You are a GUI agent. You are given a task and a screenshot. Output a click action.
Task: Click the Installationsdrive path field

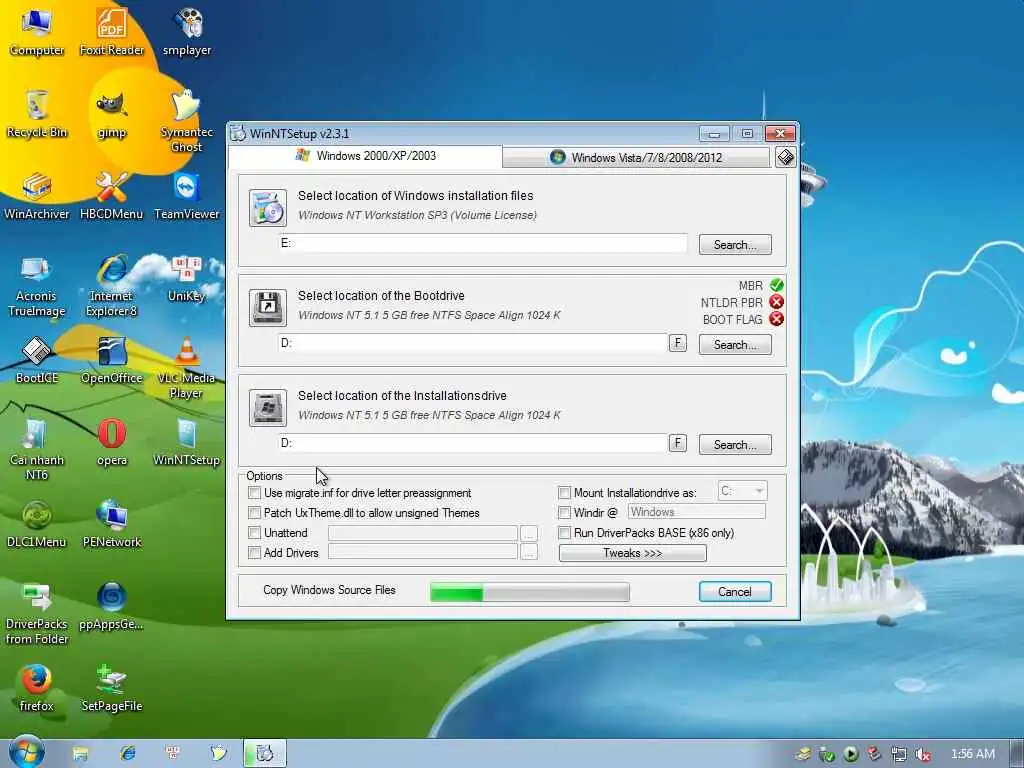coord(473,443)
